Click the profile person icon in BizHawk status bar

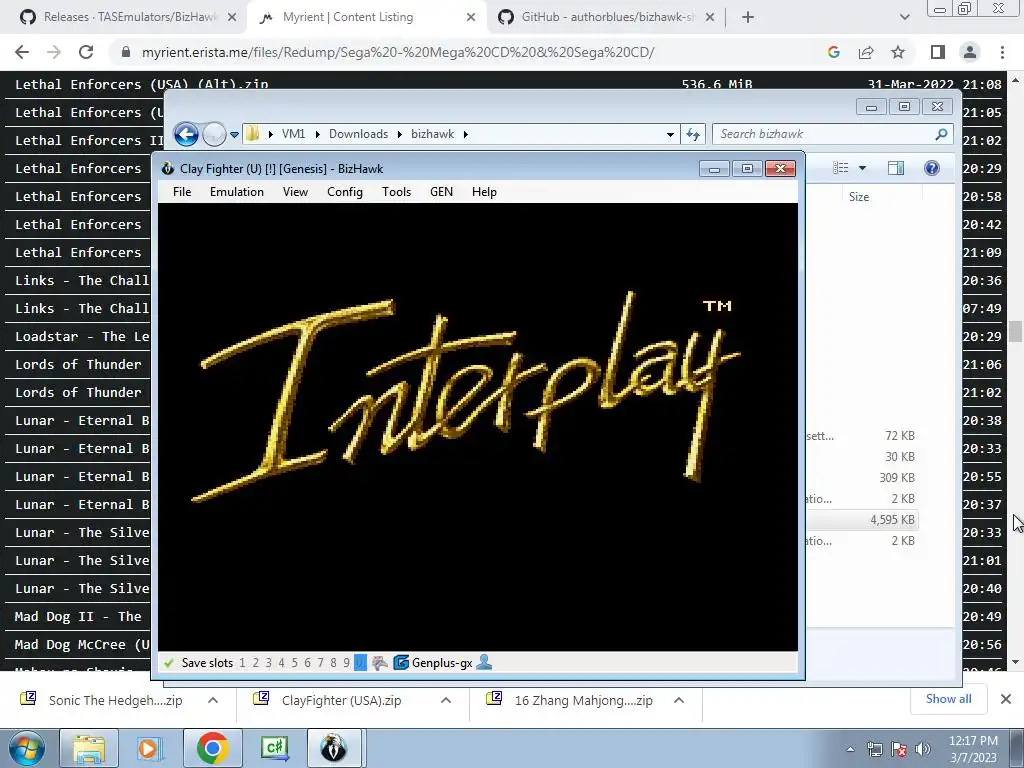[x=484, y=662]
